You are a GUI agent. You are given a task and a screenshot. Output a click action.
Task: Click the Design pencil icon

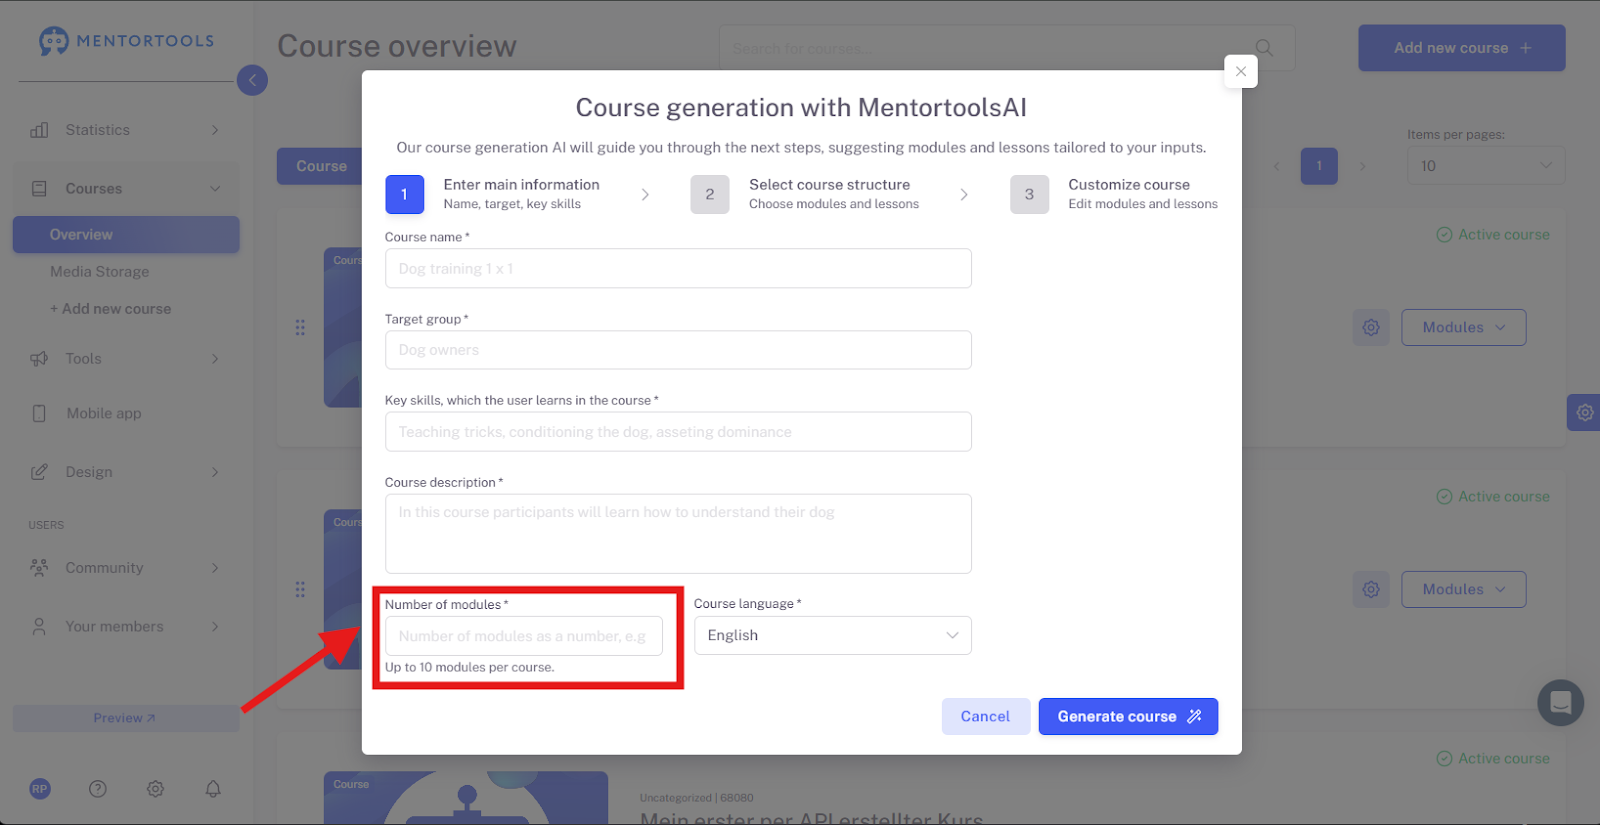(x=39, y=472)
